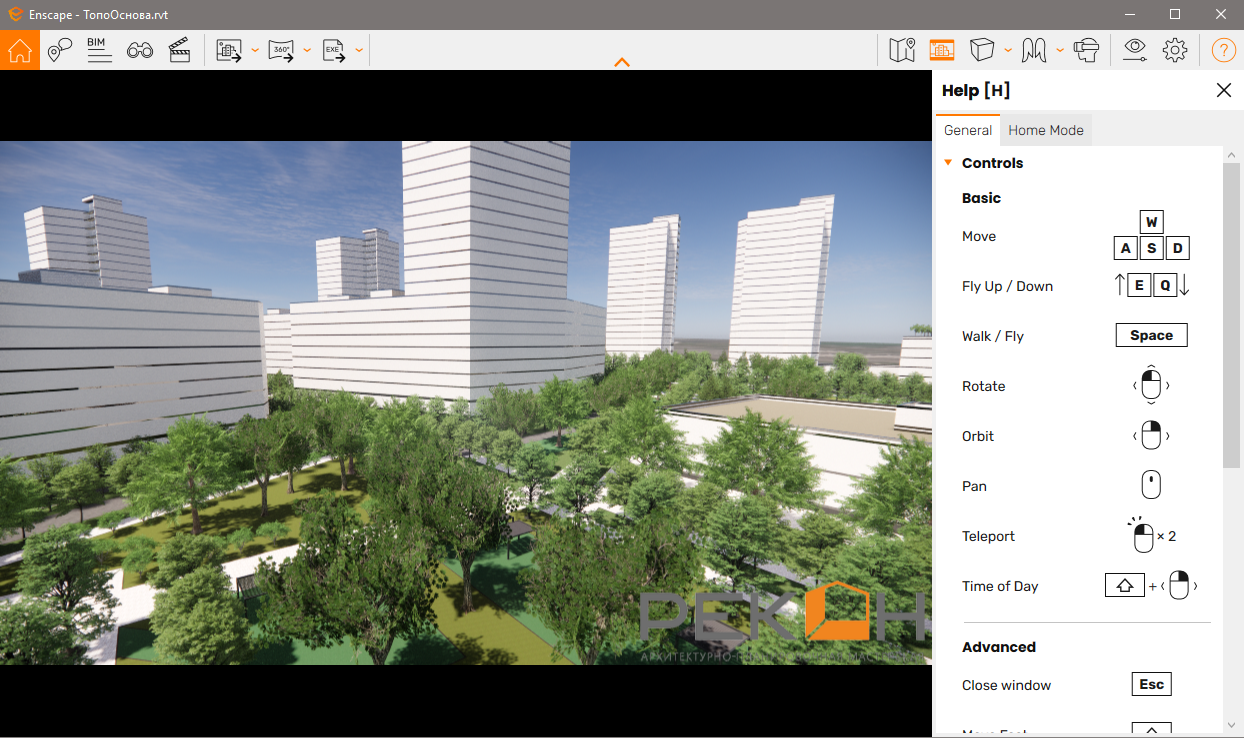Open the BIM info panel

click(x=99, y=50)
